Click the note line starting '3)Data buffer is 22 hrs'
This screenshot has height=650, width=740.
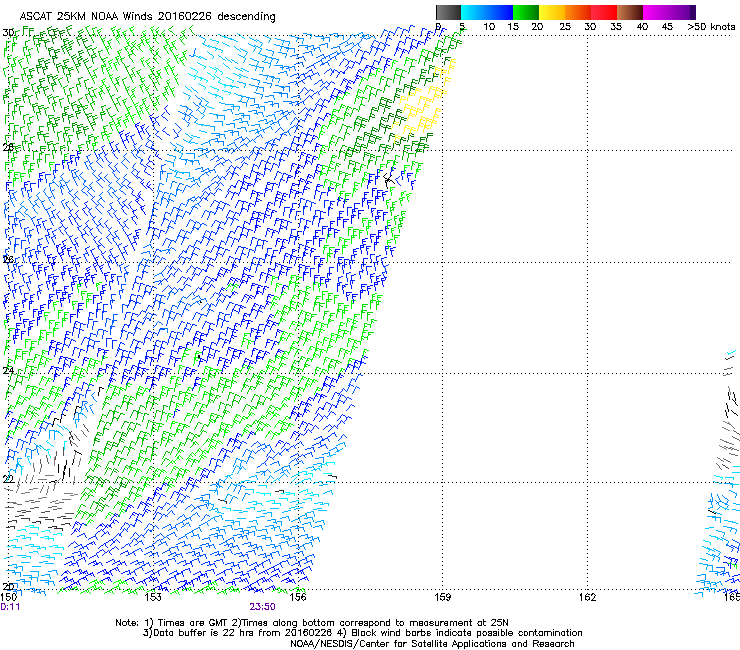[x=362, y=633]
